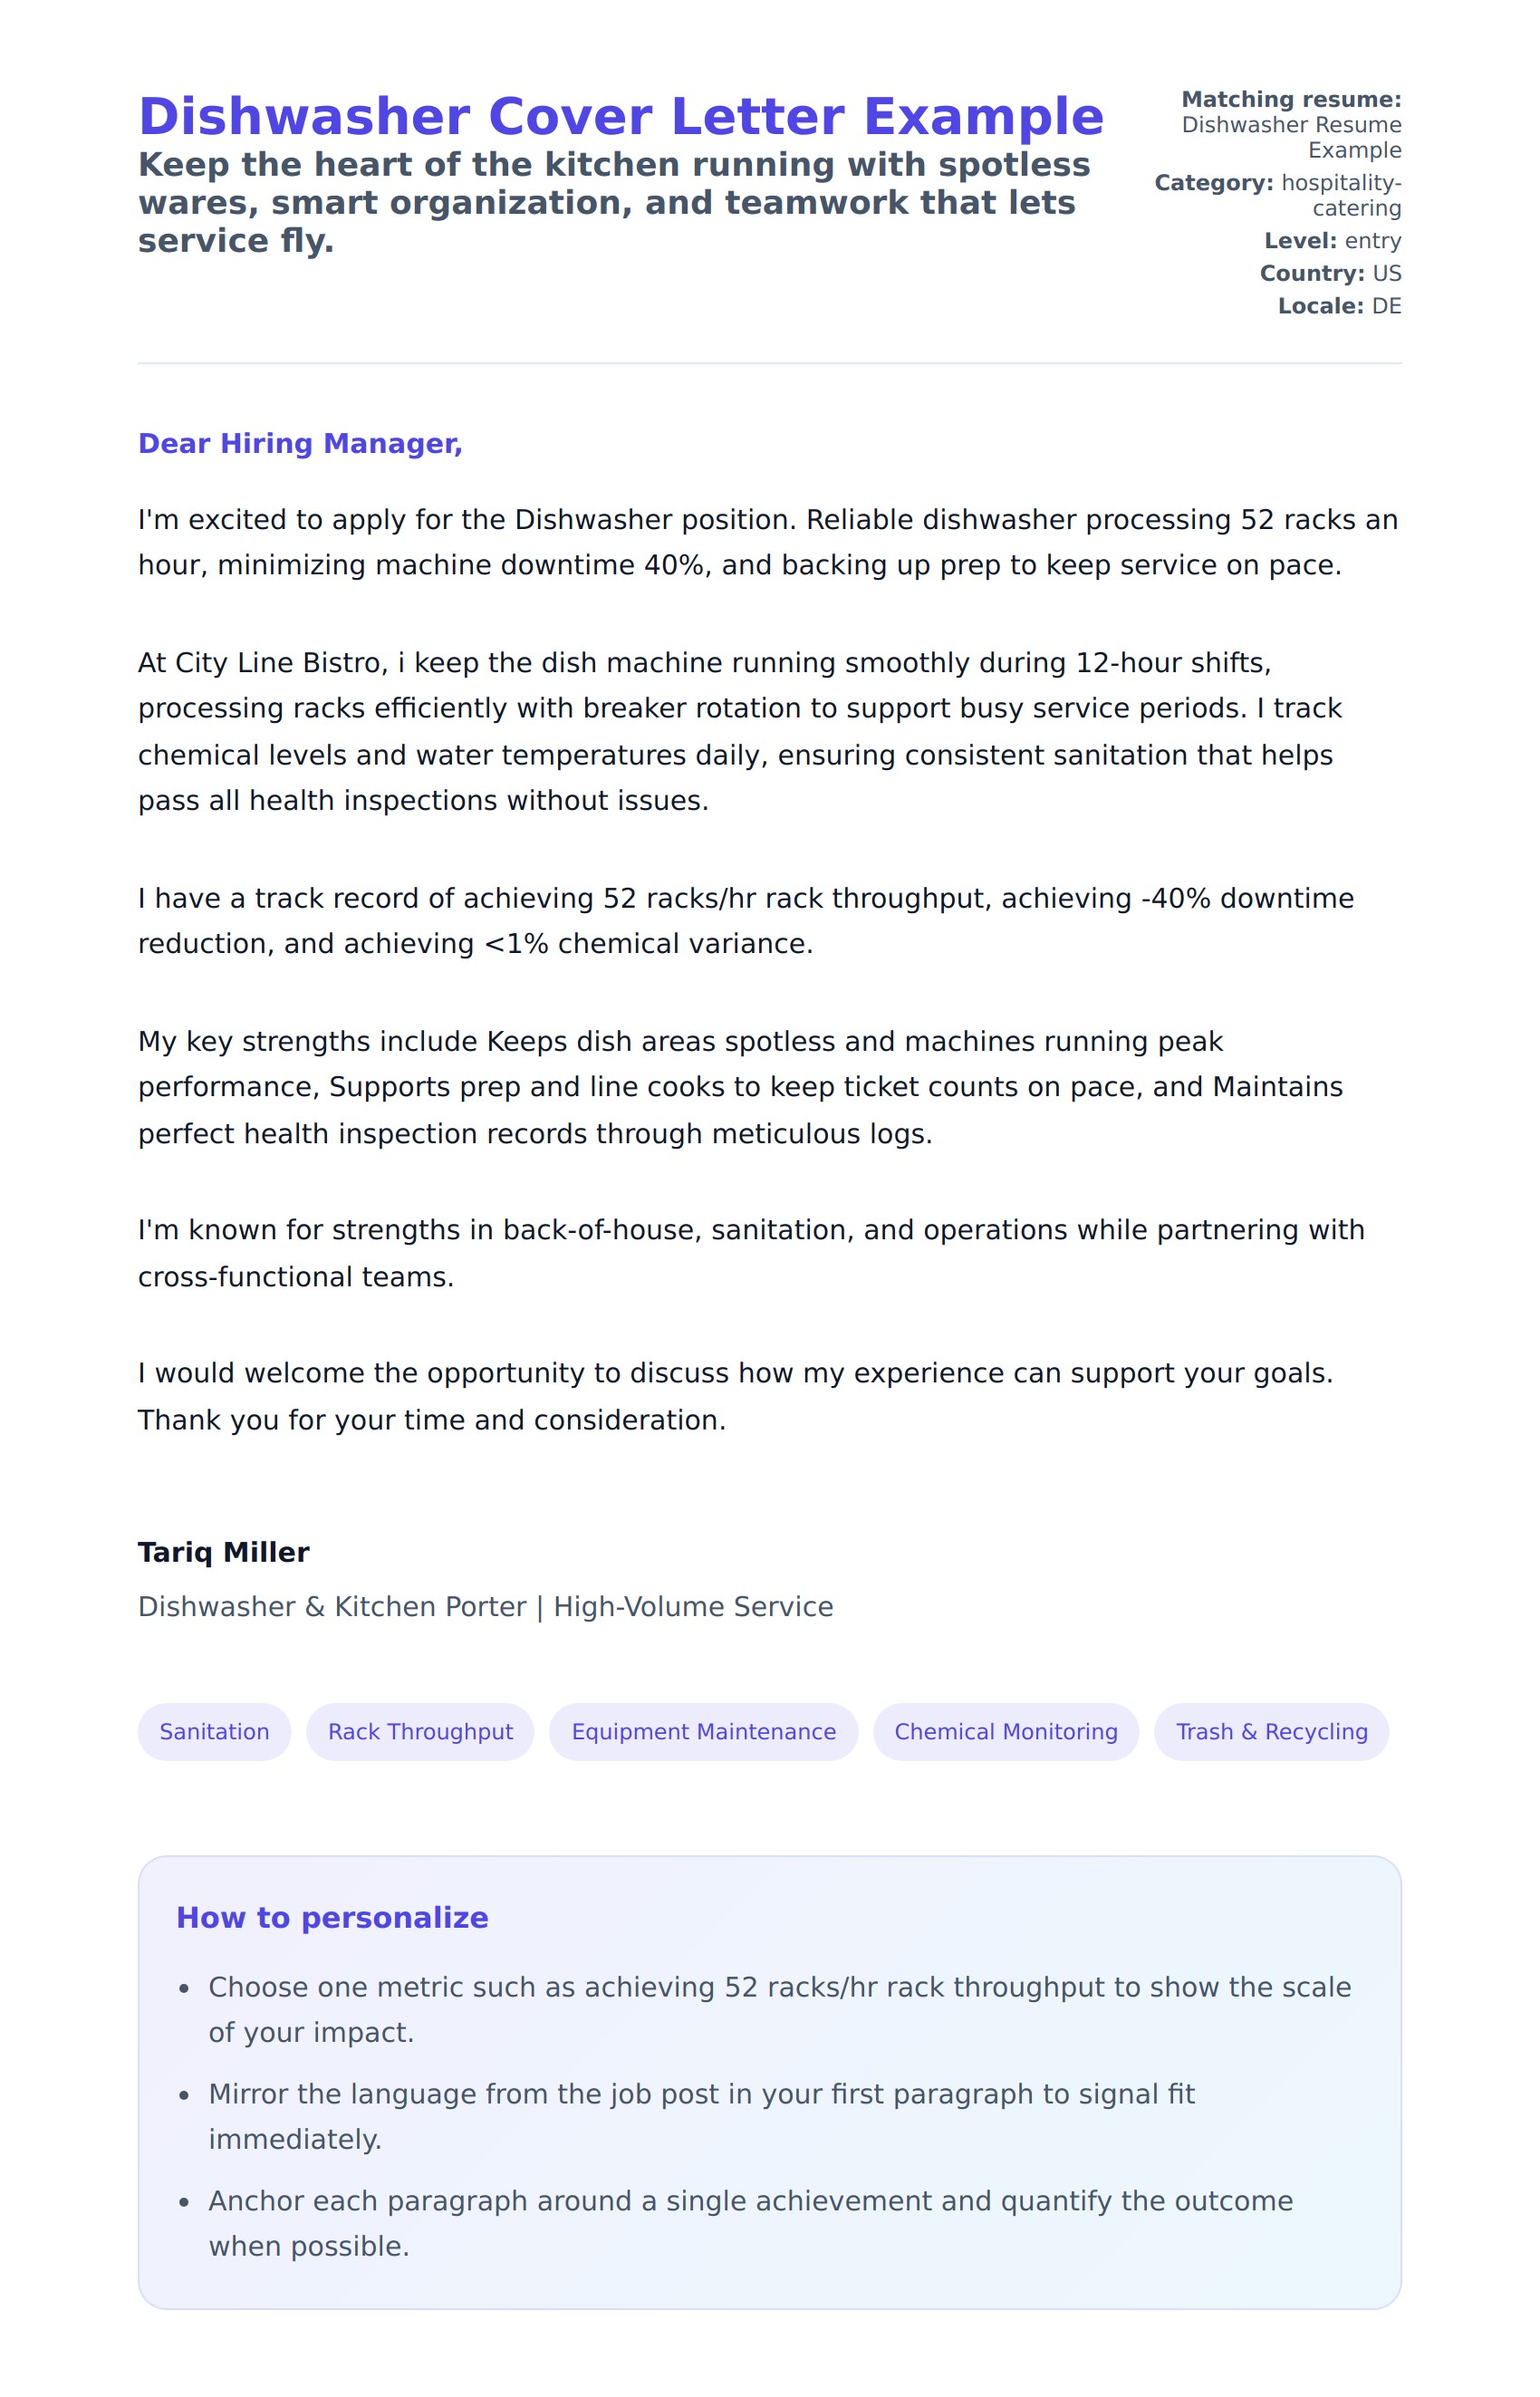Image resolution: width=1540 pixels, height=2397 pixels.
Task: Click the hospitality-catering category value
Action: 1340,195
